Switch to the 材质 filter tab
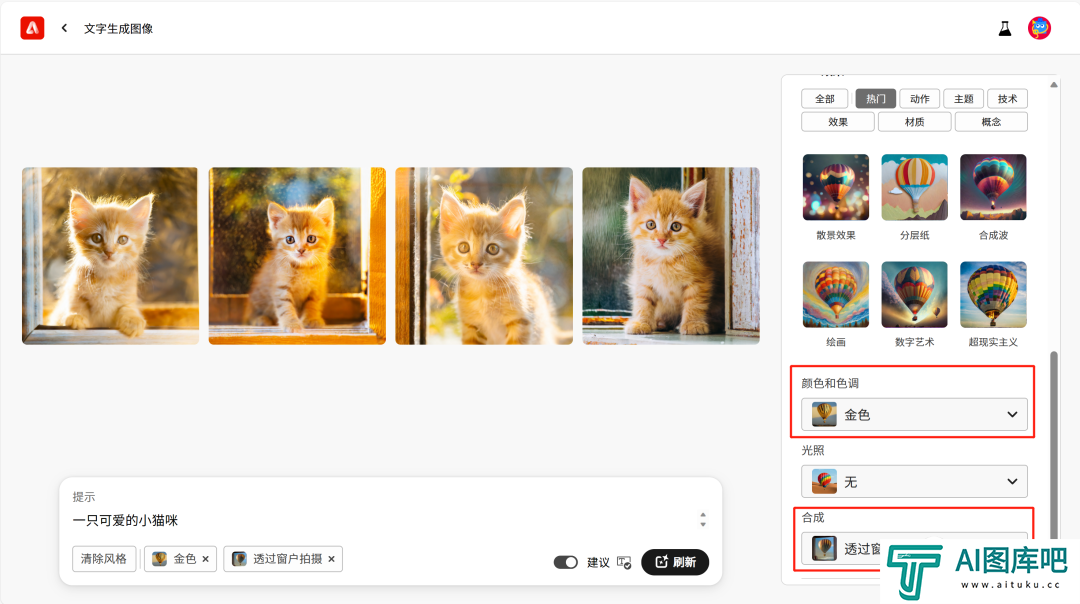The height and width of the screenshot is (604, 1080). pyautogui.click(x=914, y=122)
